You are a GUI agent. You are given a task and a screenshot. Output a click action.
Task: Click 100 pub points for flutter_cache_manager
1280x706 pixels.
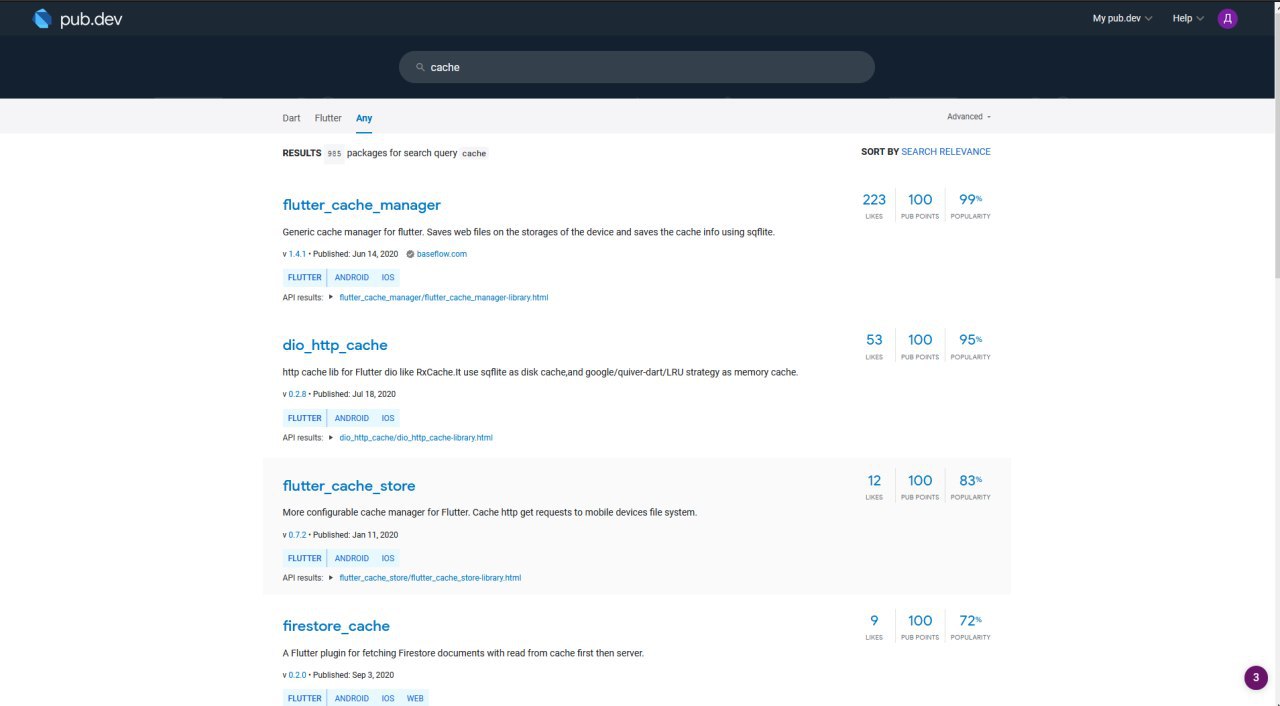(x=920, y=200)
